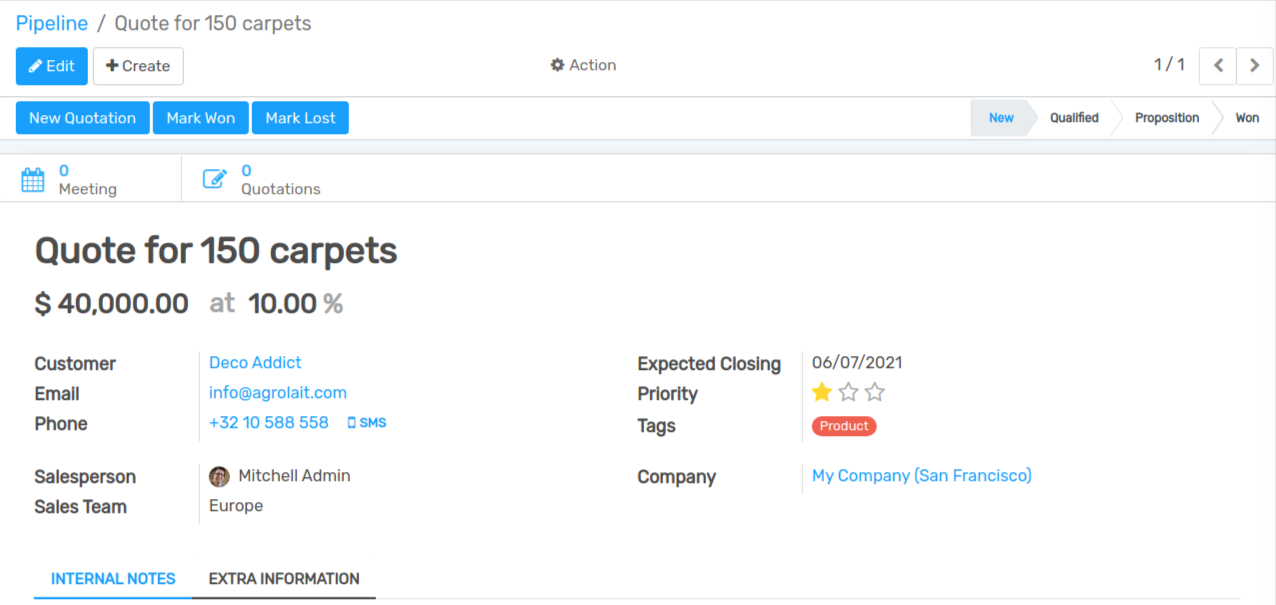The height and width of the screenshot is (605, 1276).
Task: Click New Quotation button
Action: click(83, 118)
